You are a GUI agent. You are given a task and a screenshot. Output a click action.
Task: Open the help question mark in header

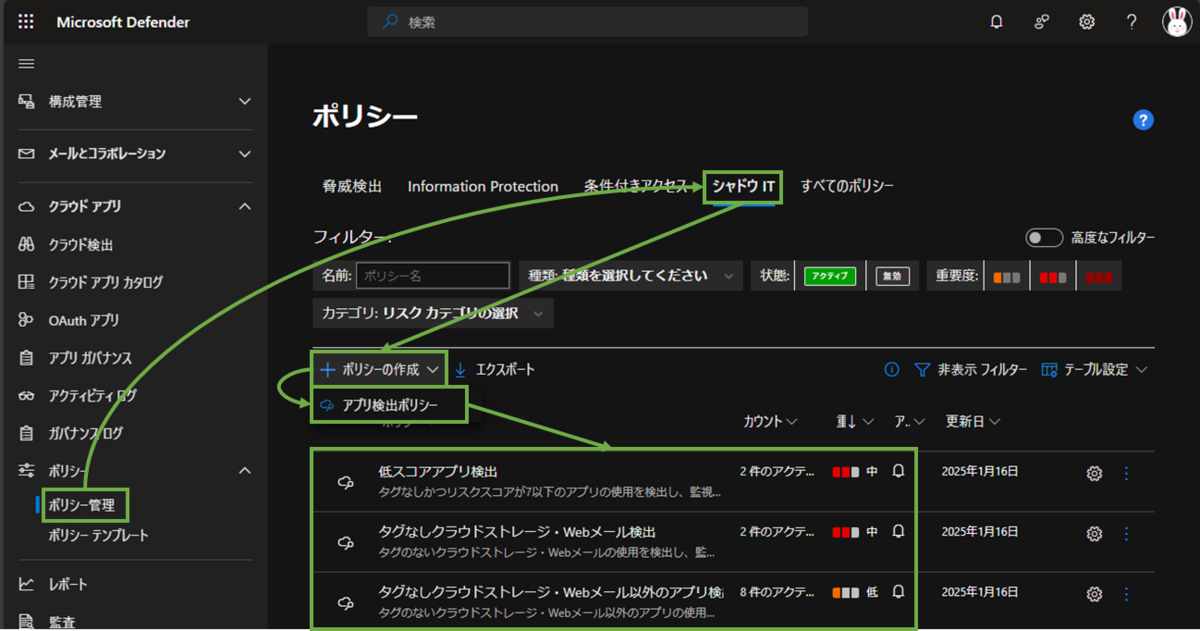tap(1131, 22)
